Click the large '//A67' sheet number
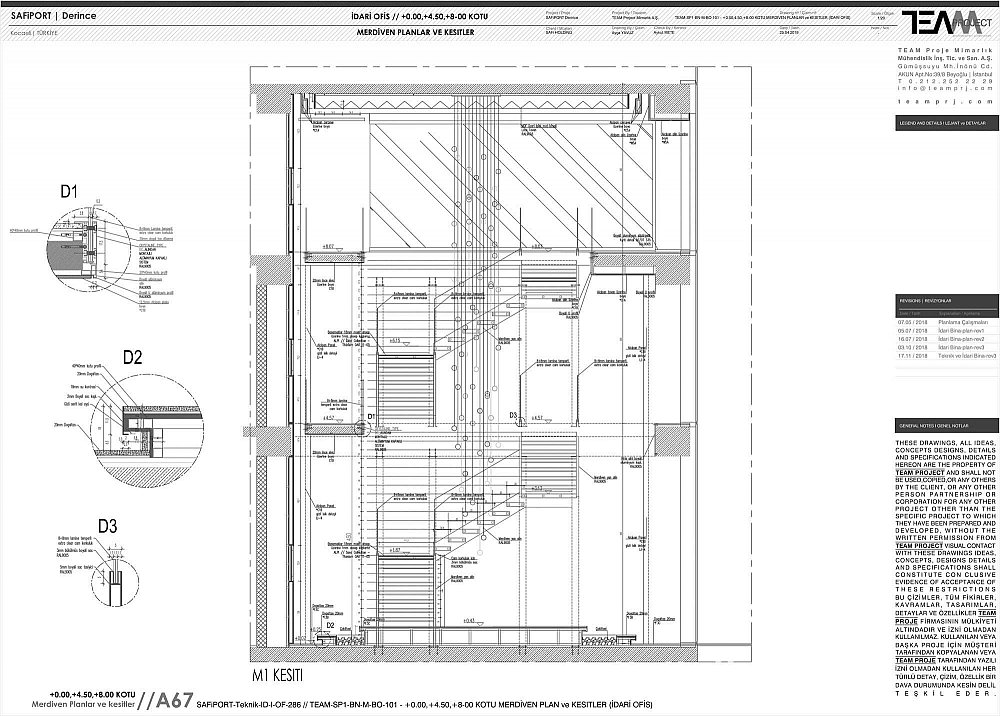 click(x=166, y=699)
